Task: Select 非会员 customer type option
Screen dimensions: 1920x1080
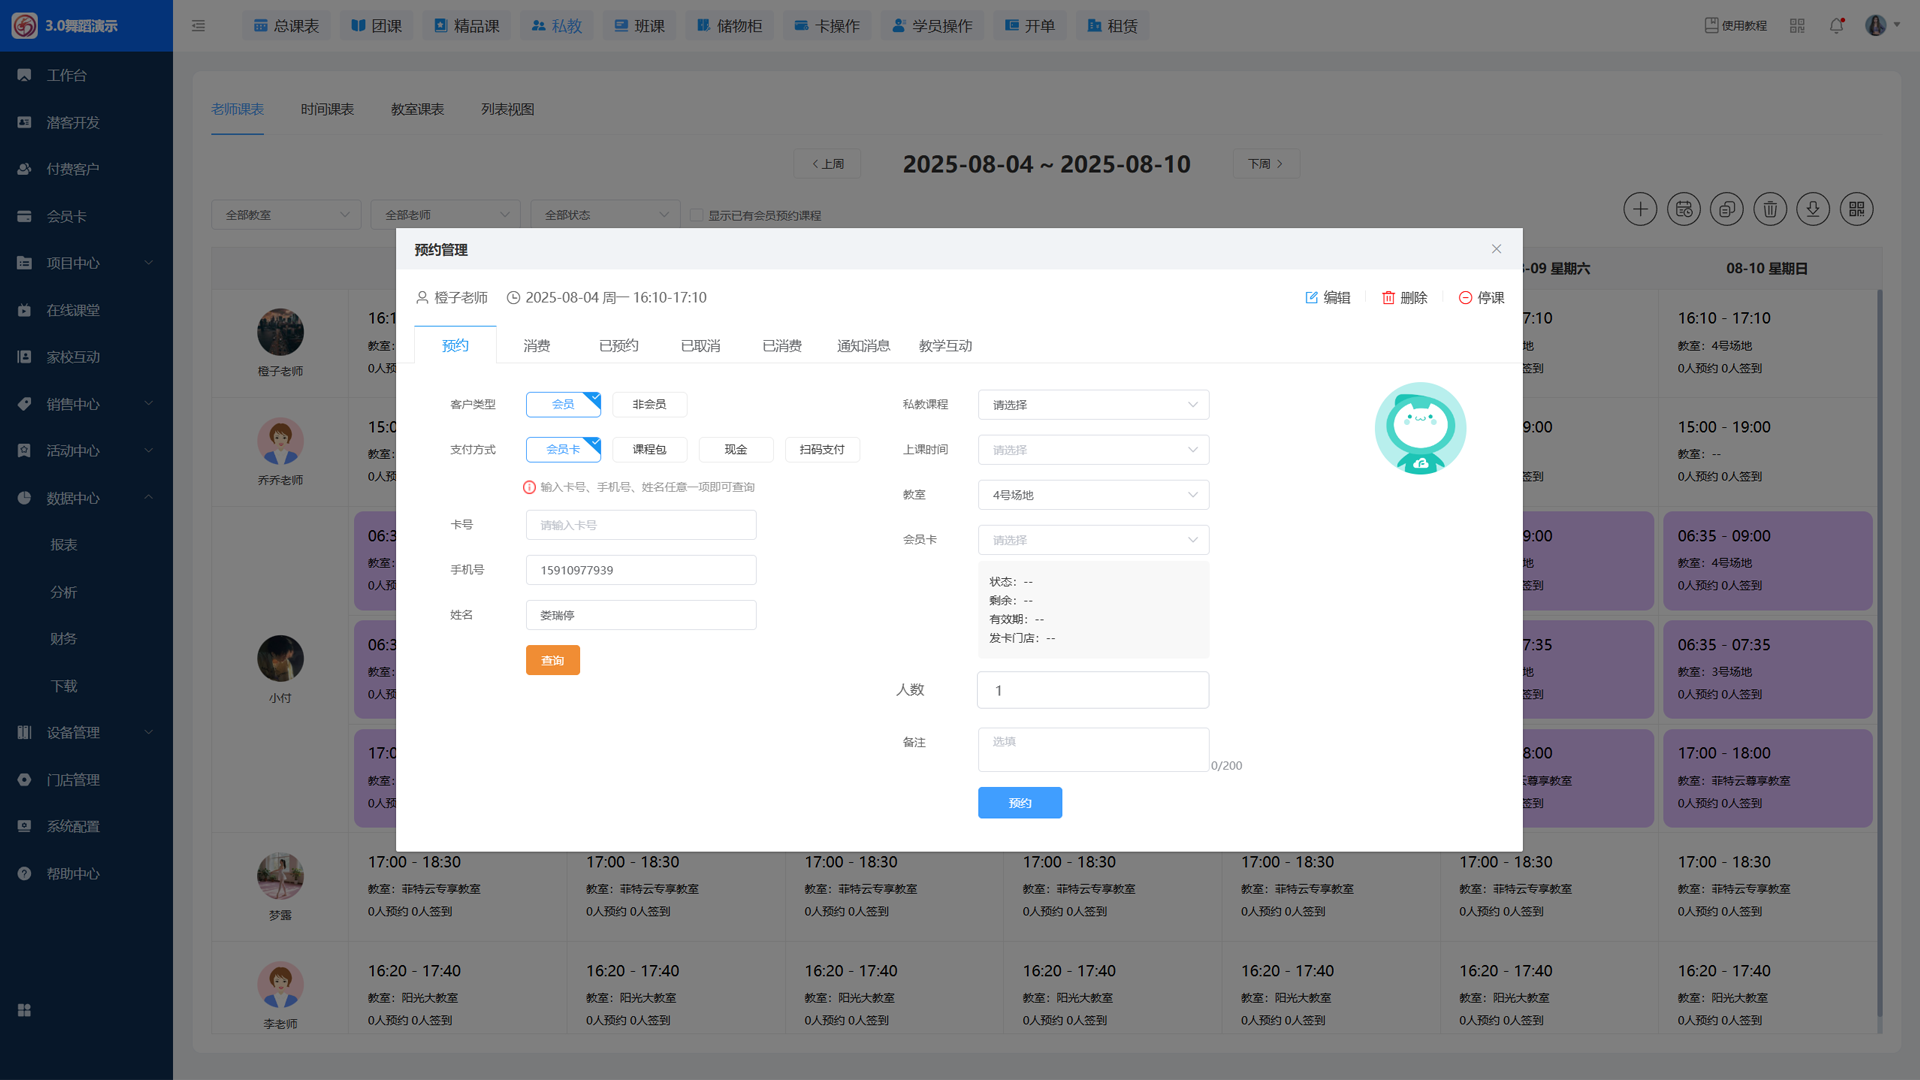Action: pos(649,404)
